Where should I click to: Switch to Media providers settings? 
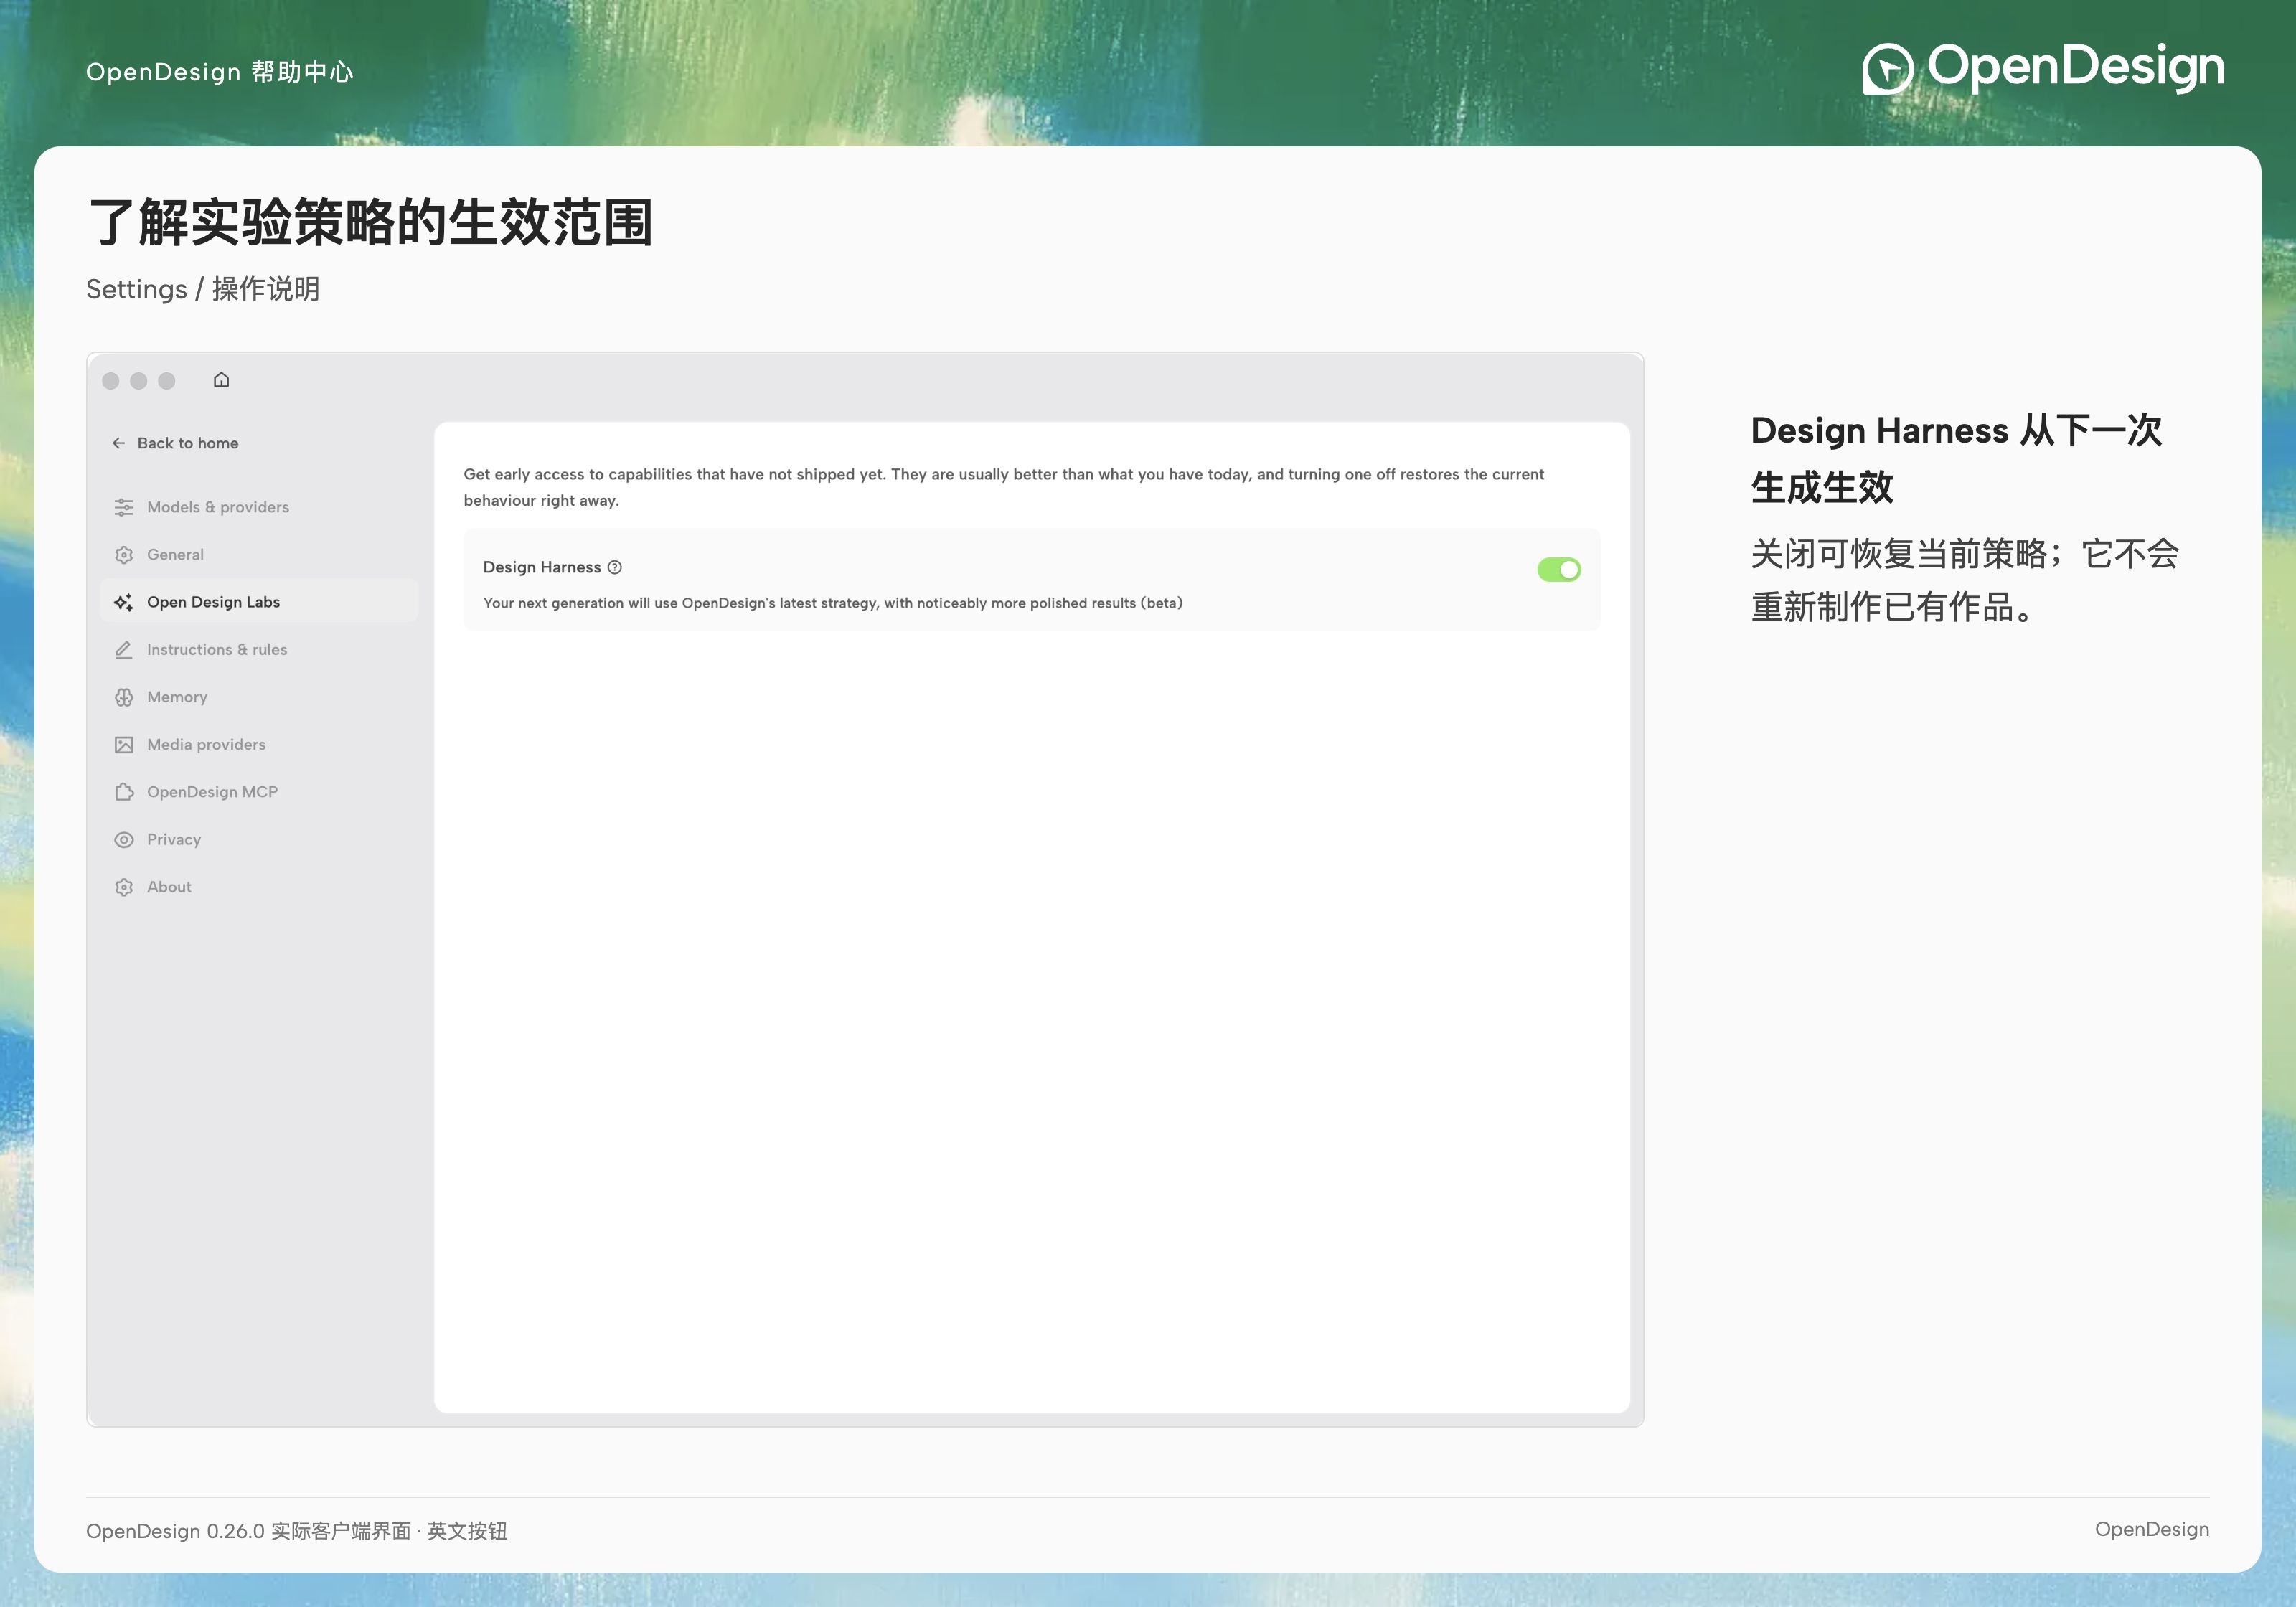coord(259,745)
